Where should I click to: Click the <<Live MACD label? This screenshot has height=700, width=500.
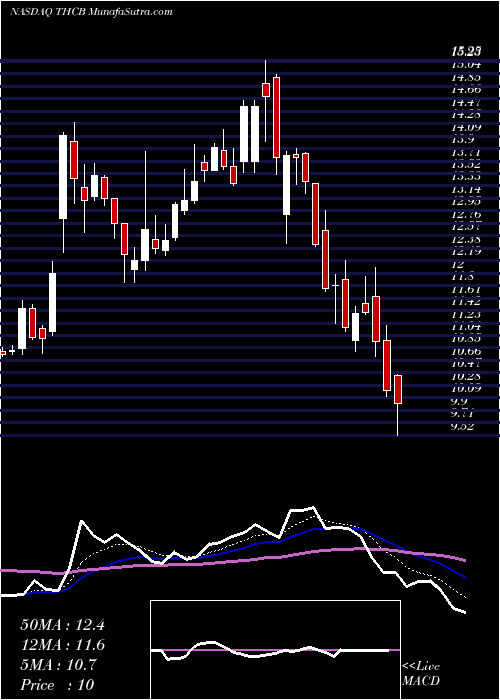click(x=421, y=673)
